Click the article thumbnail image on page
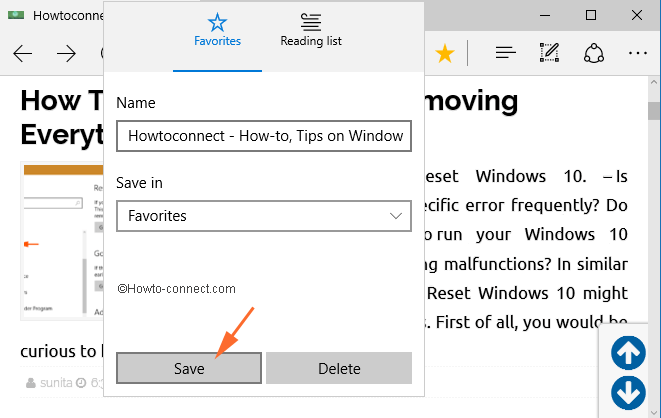This screenshot has width=661, height=418. pyautogui.click(x=62, y=241)
